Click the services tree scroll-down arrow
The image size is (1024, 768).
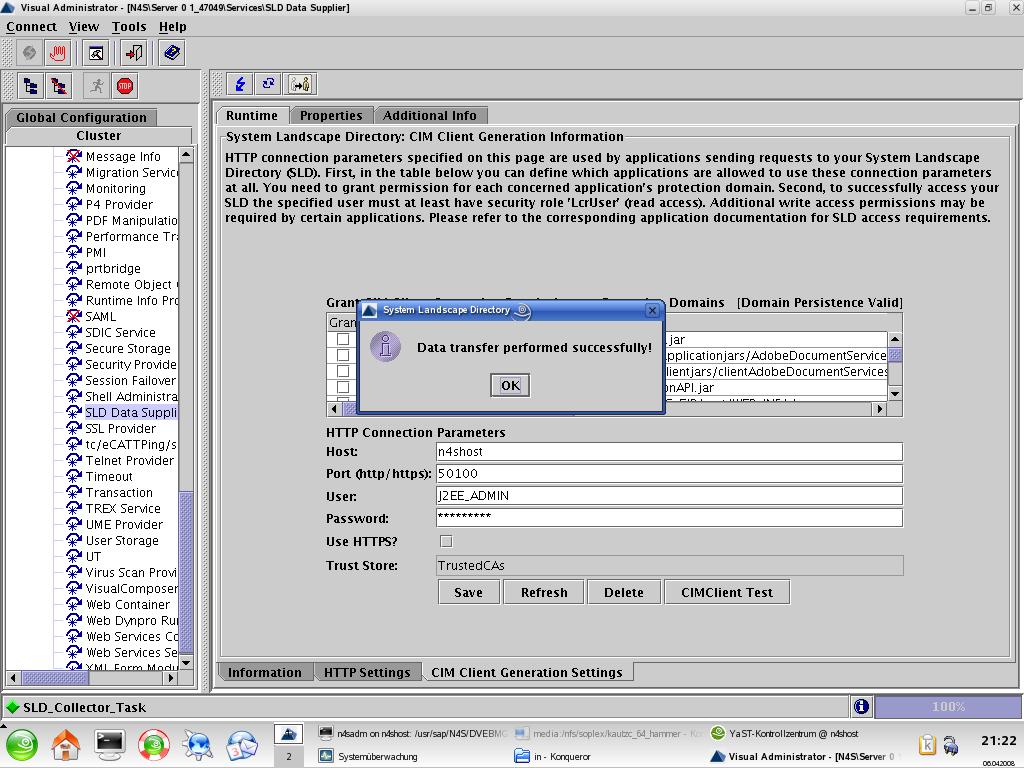click(x=185, y=661)
